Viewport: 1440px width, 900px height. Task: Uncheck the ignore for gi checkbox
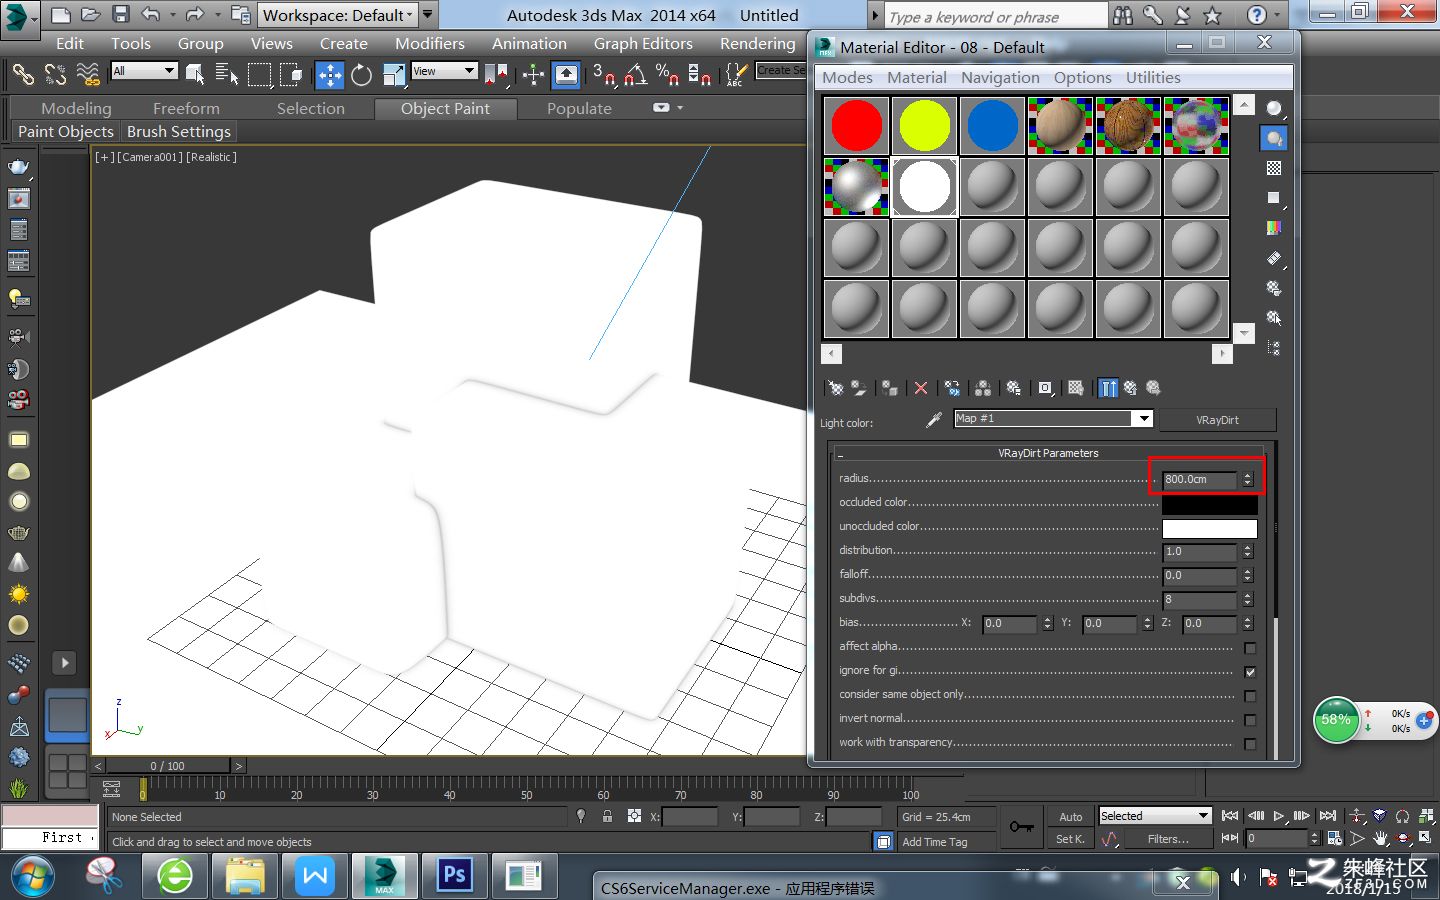(x=1250, y=672)
